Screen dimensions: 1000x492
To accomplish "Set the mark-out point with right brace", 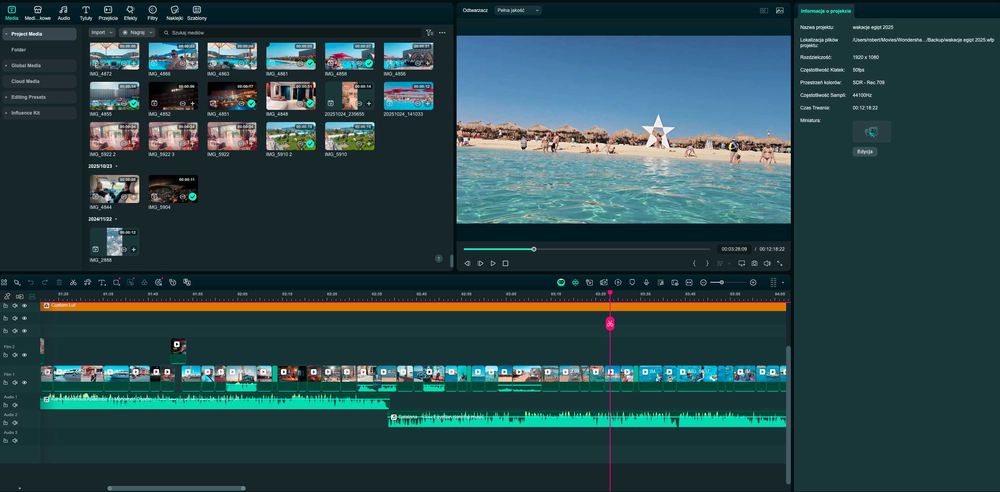I will tap(707, 263).
